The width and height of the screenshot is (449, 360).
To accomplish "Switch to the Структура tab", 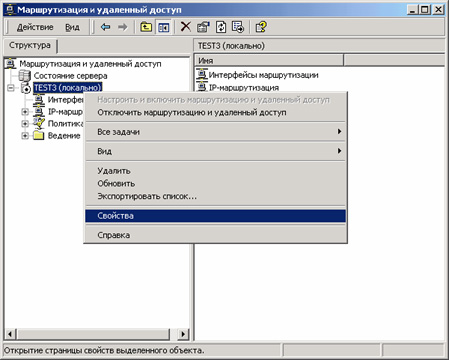I will [x=30, y=45].
